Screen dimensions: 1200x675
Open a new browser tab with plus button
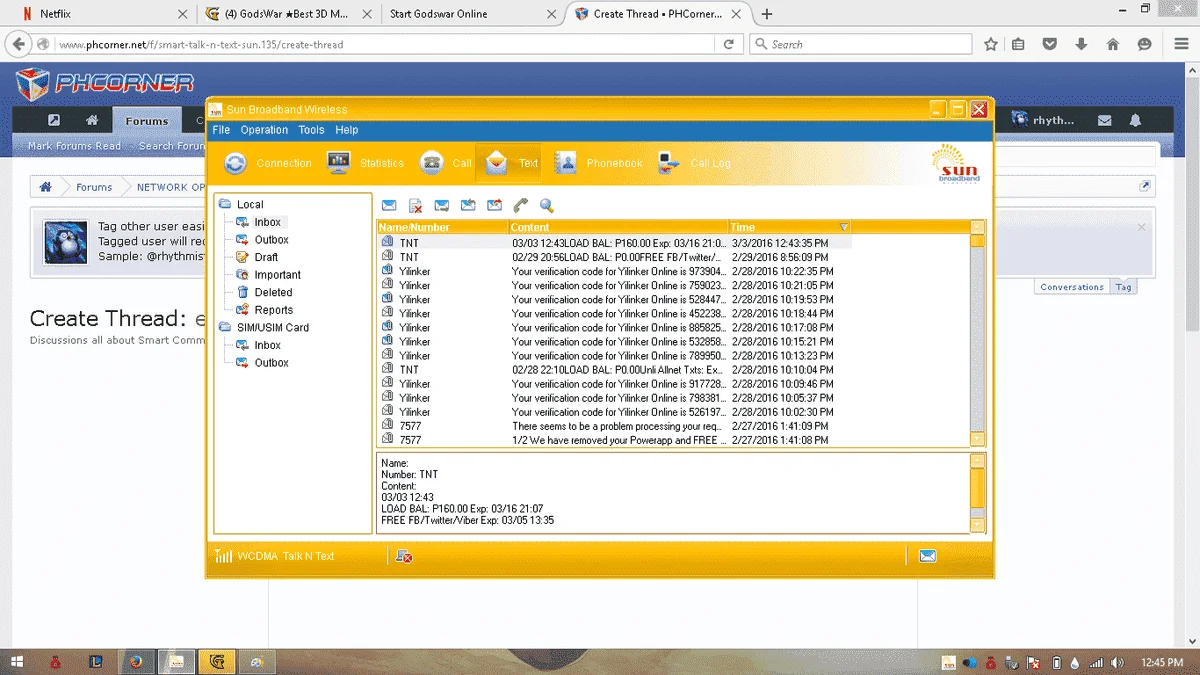coord(767,14)
